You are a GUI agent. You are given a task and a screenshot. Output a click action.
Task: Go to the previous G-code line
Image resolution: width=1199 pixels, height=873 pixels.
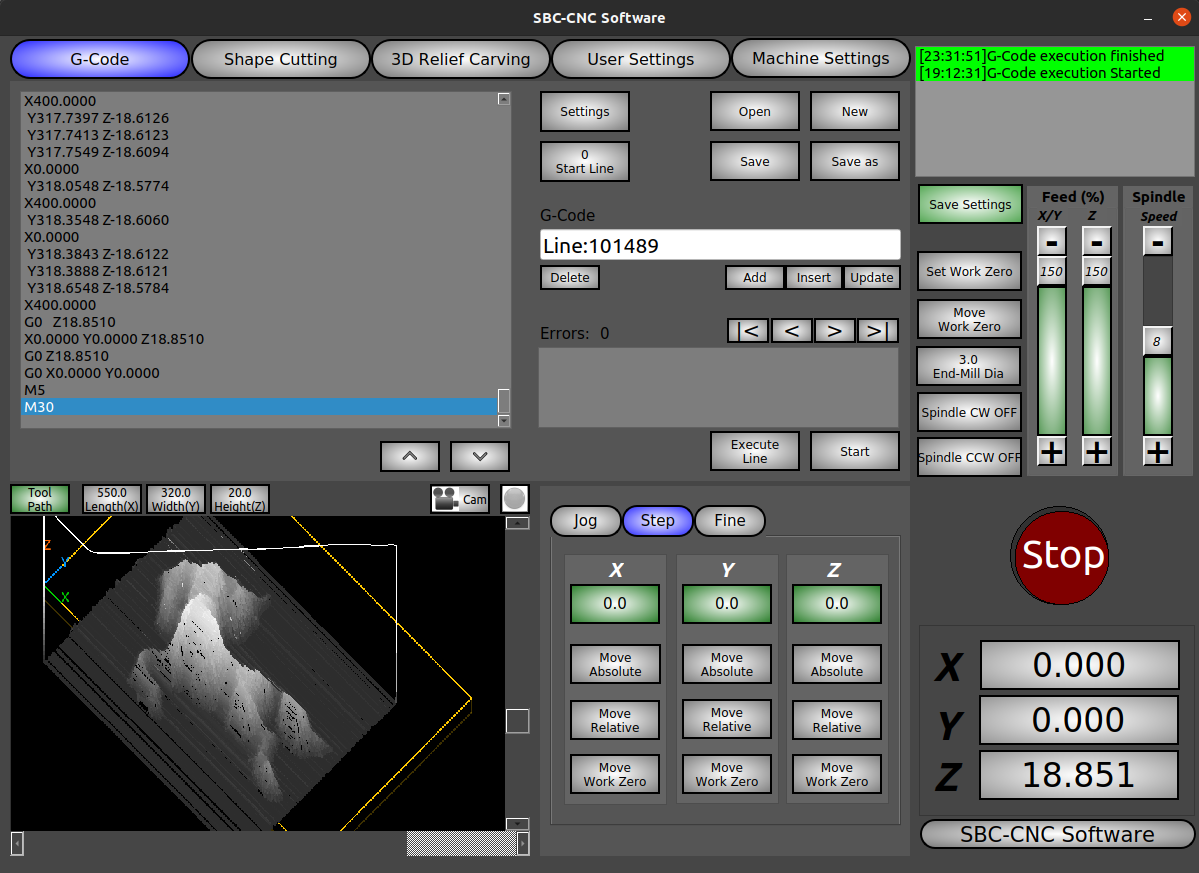(x=791, y=331)
